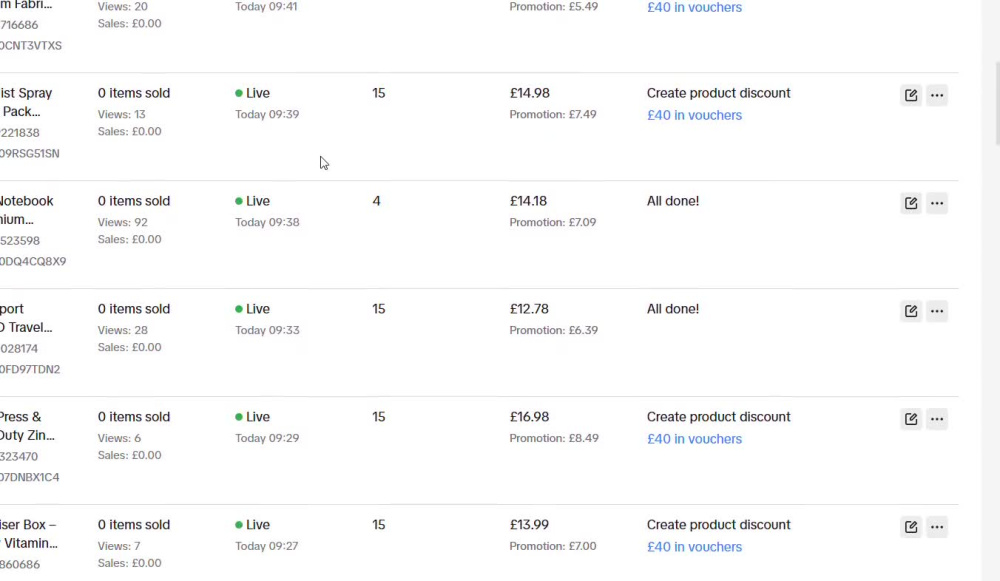This screenshot has width=1000, height=581.
Task: Open more options for £13.99 listing
Action: [937, 526]
